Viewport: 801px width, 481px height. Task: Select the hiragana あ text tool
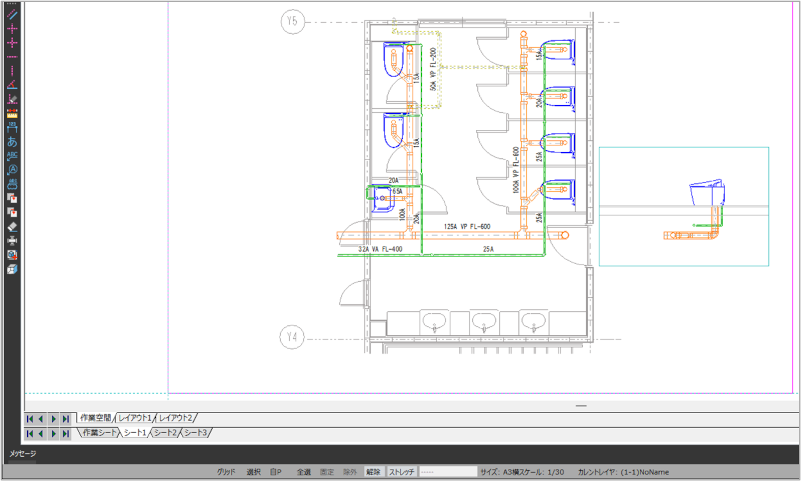click(x=12, y=142)
